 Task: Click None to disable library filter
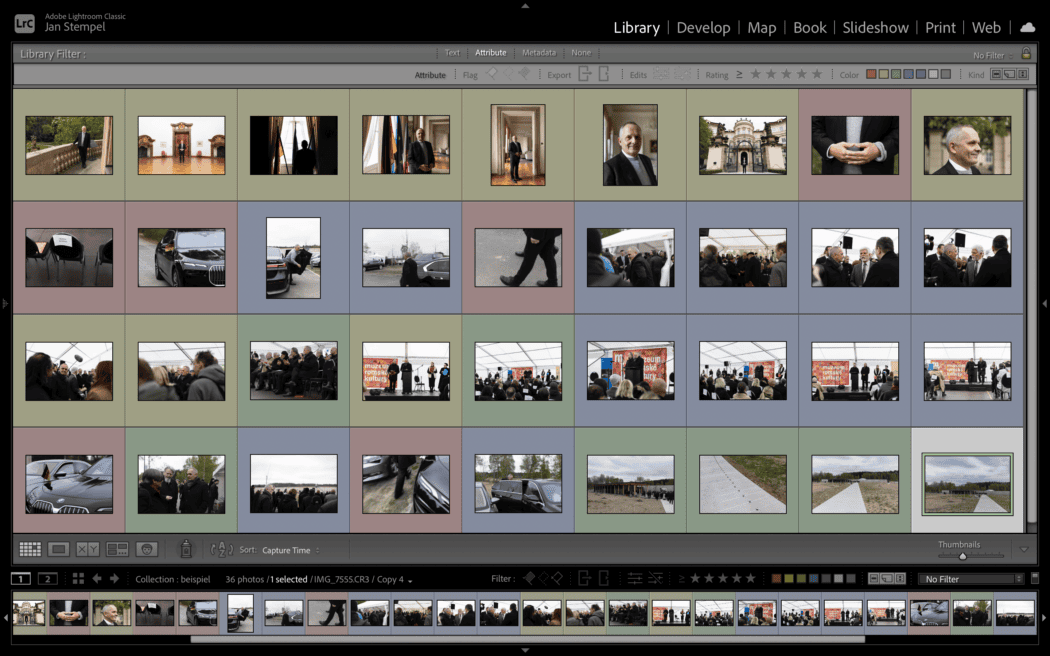tap(580, 53)
